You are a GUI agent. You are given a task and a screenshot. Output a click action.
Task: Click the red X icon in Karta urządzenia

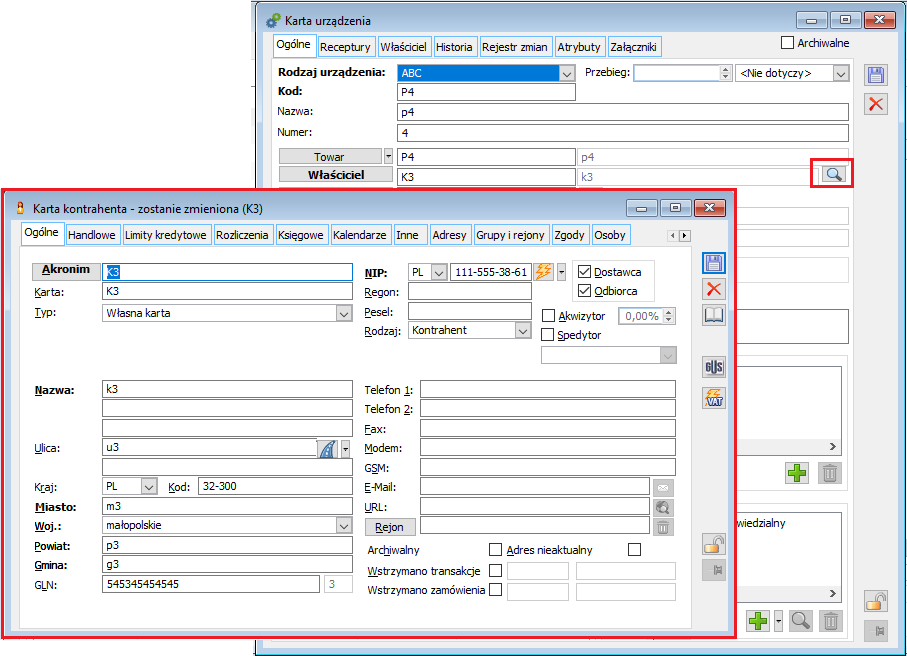coord(876,104)
